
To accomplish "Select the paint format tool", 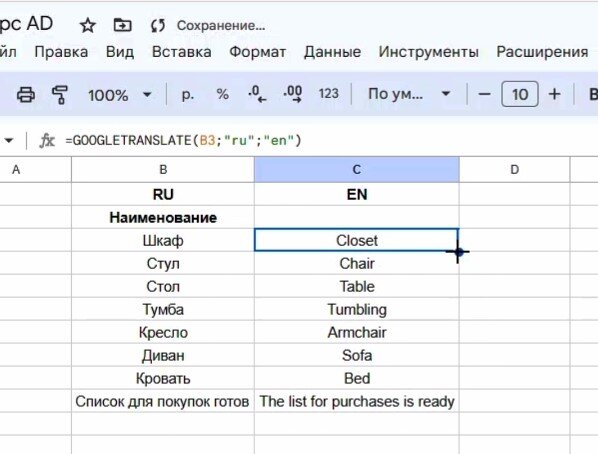I will click(59, 94).
